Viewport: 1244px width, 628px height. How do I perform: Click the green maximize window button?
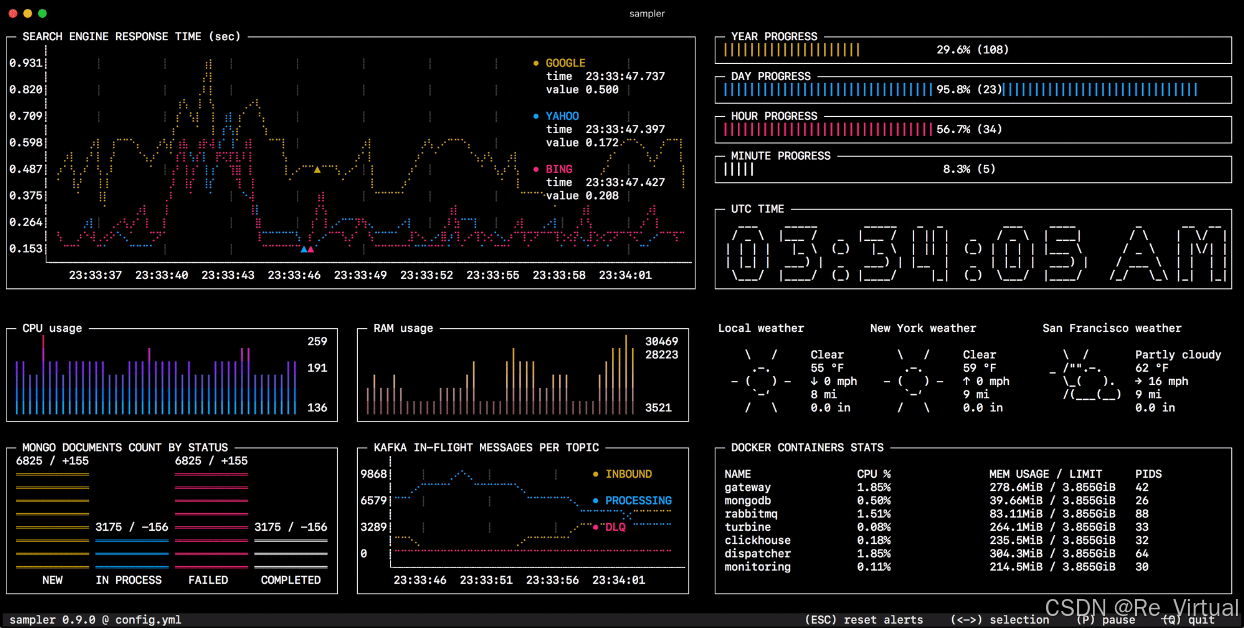[42, 13]
